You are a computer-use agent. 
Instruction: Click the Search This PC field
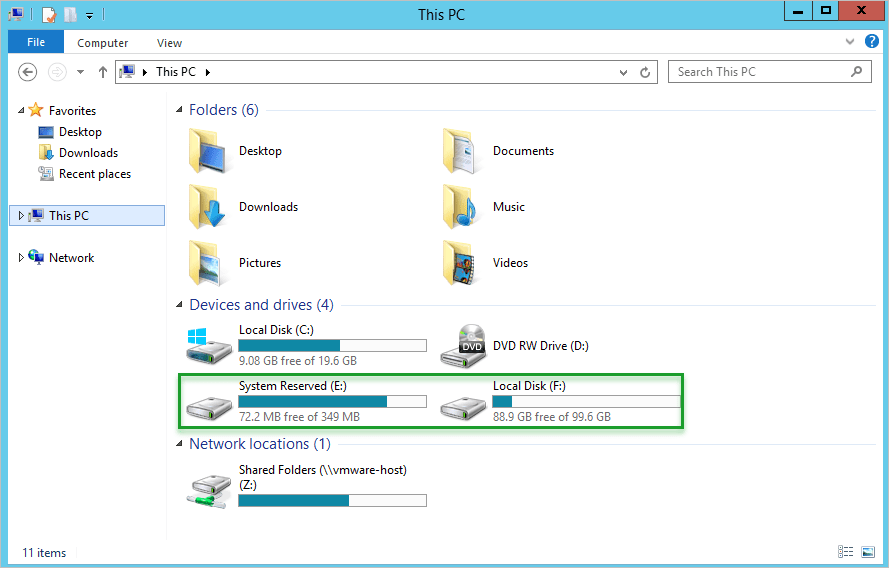point(760,72)
